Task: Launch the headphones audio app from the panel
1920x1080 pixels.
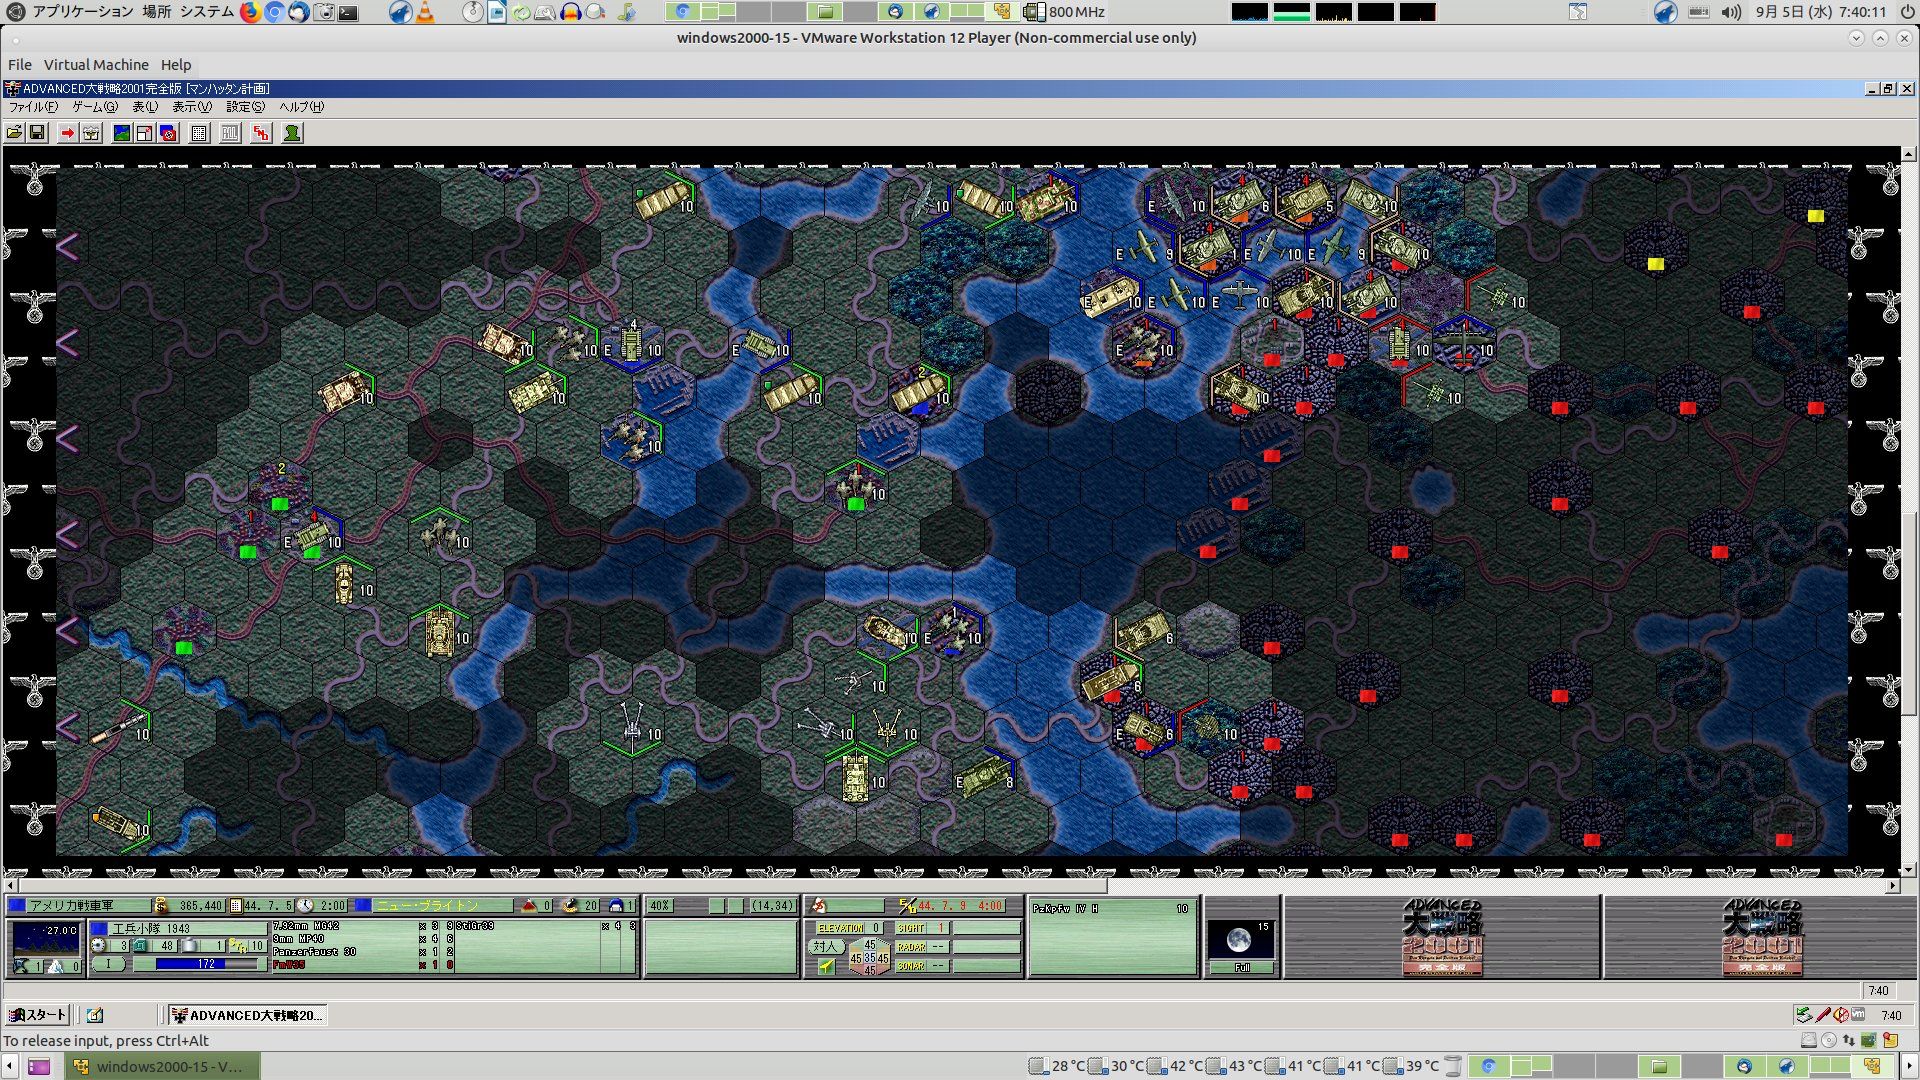Action: [x=571, y=12]
